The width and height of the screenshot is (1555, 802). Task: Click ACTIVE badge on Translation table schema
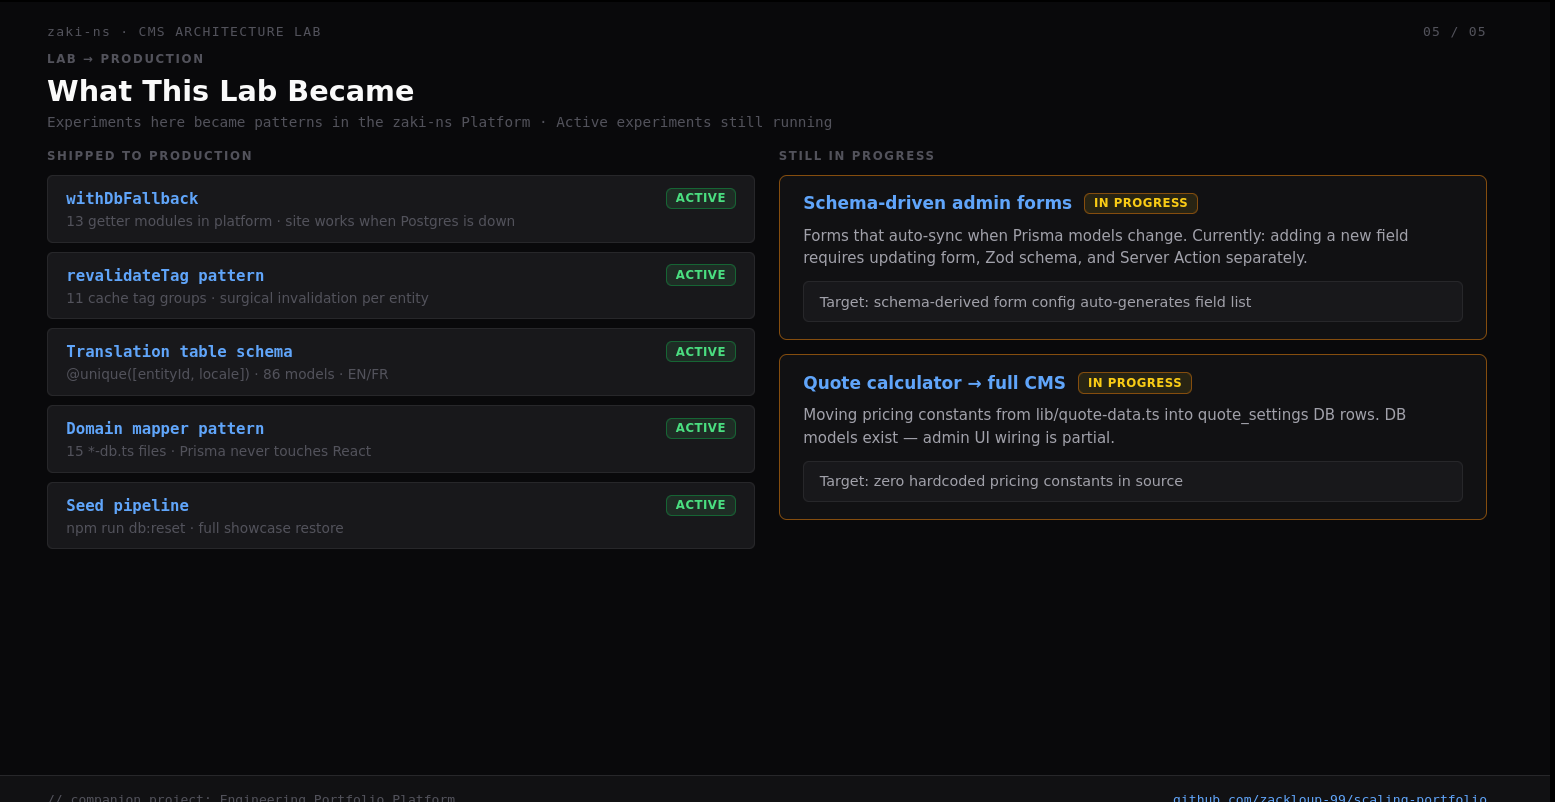click(701, 352)
